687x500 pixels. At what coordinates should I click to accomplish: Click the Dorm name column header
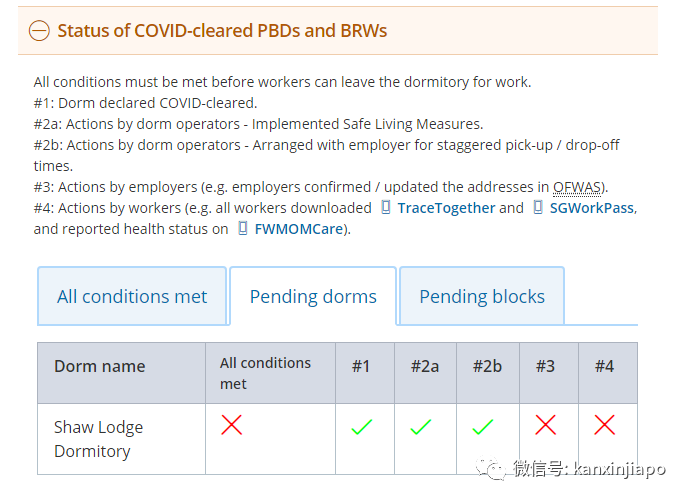point(100,366)
